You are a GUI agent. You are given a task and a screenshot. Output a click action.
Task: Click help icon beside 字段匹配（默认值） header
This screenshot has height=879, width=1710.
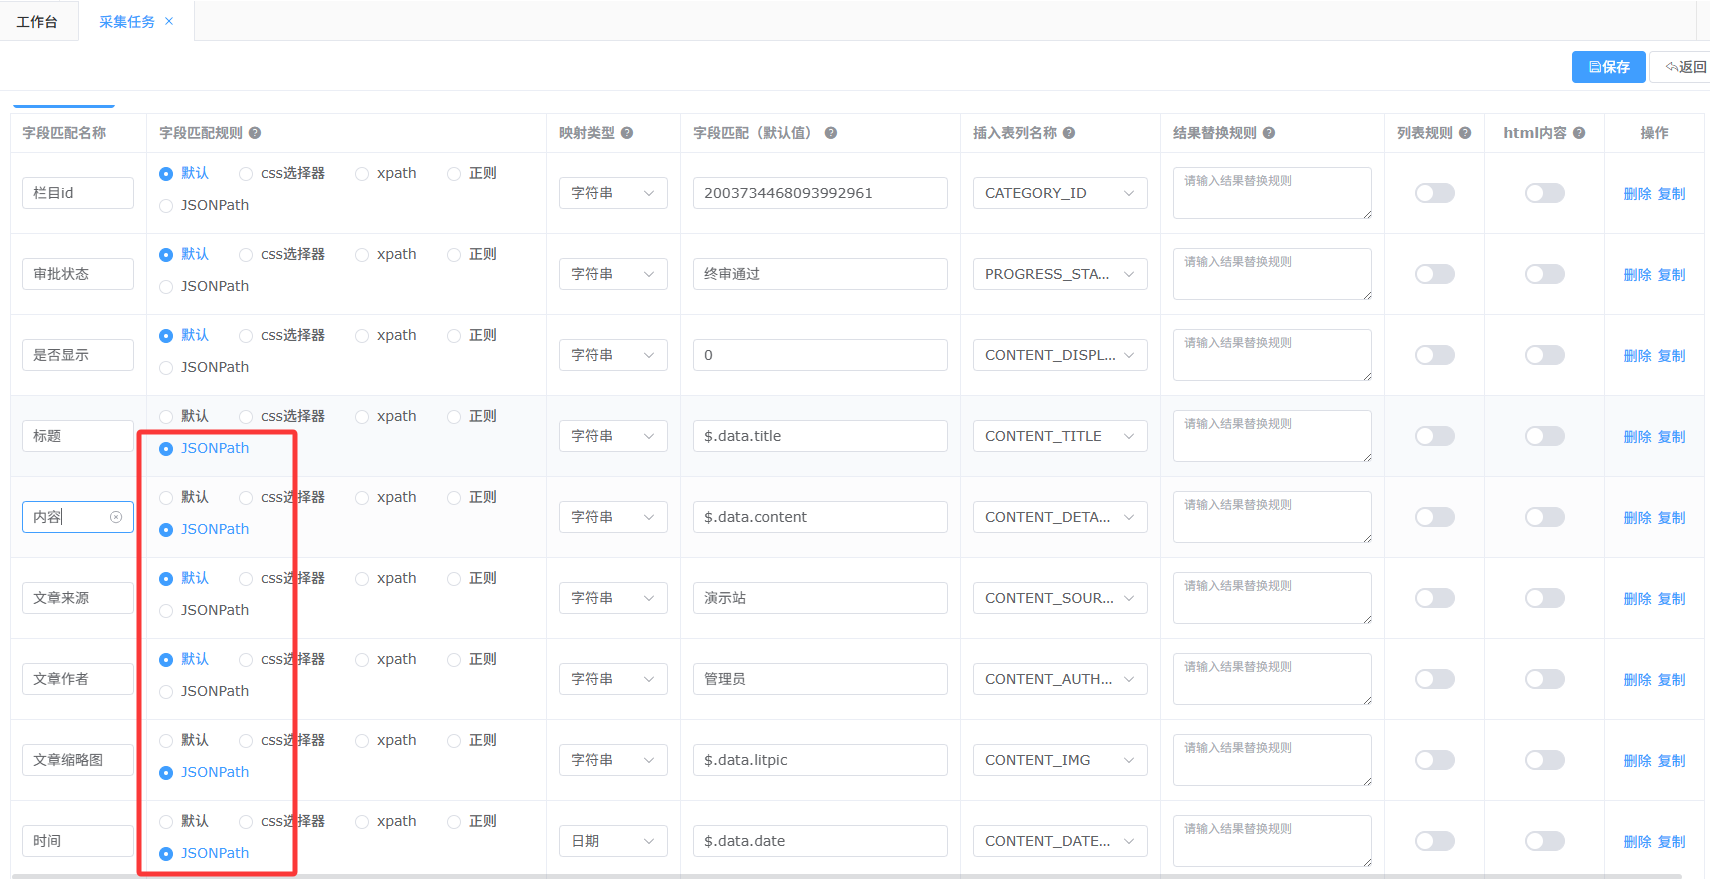pyautogui.click(x=831, y=133)
